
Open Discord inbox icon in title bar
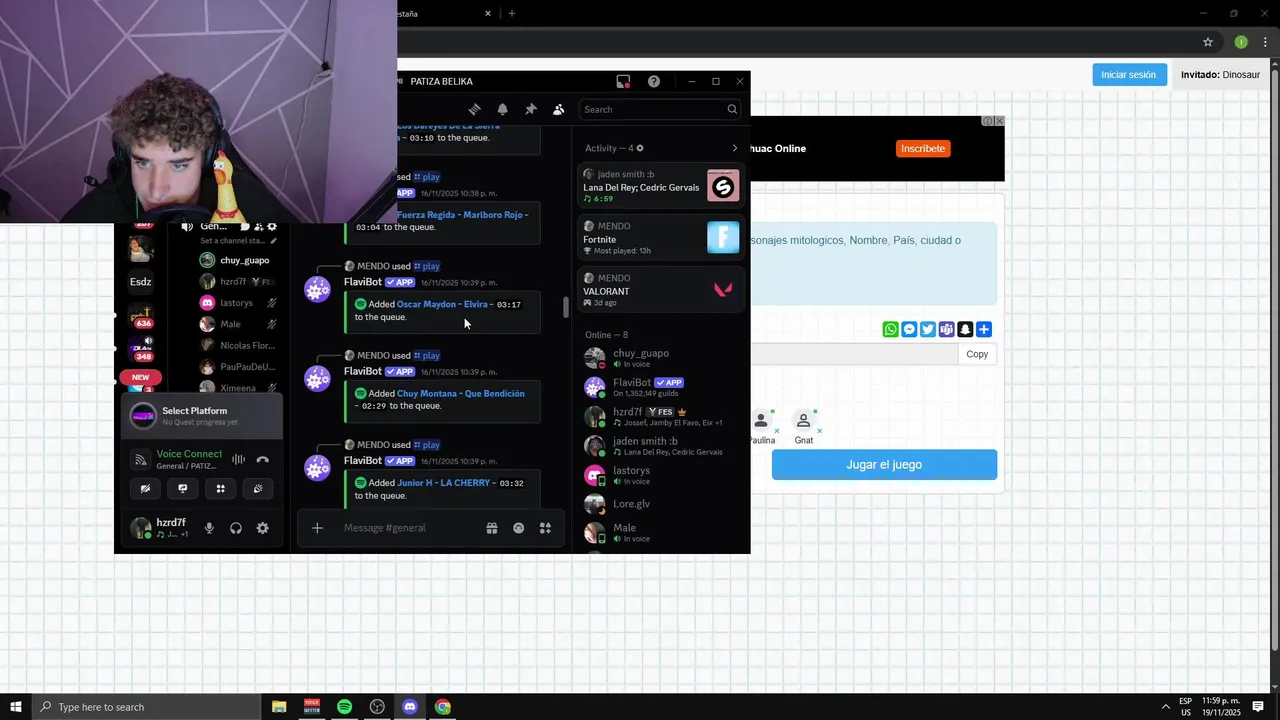click(623, 81)
